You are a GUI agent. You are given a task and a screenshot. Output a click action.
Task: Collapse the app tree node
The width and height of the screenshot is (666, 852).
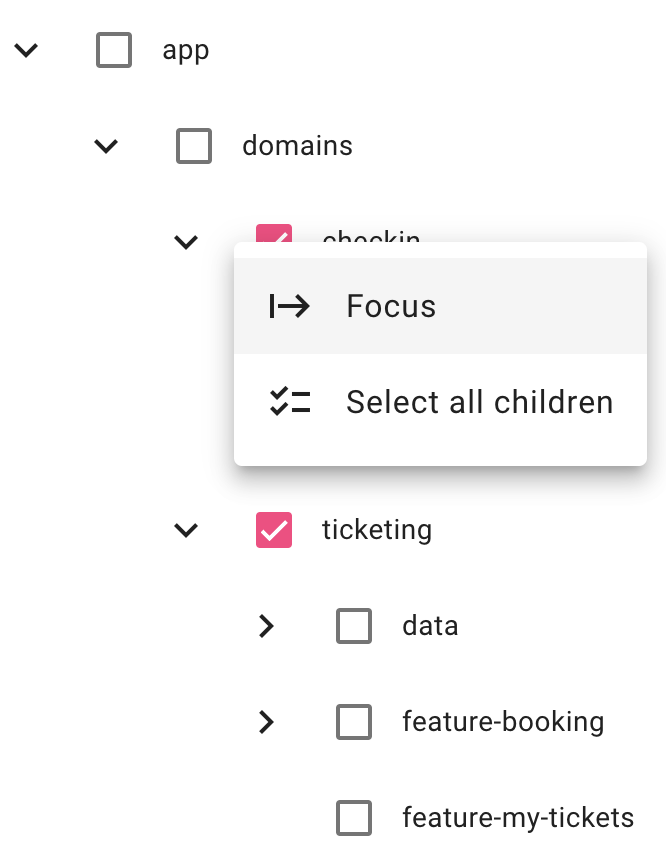(26, 50)
